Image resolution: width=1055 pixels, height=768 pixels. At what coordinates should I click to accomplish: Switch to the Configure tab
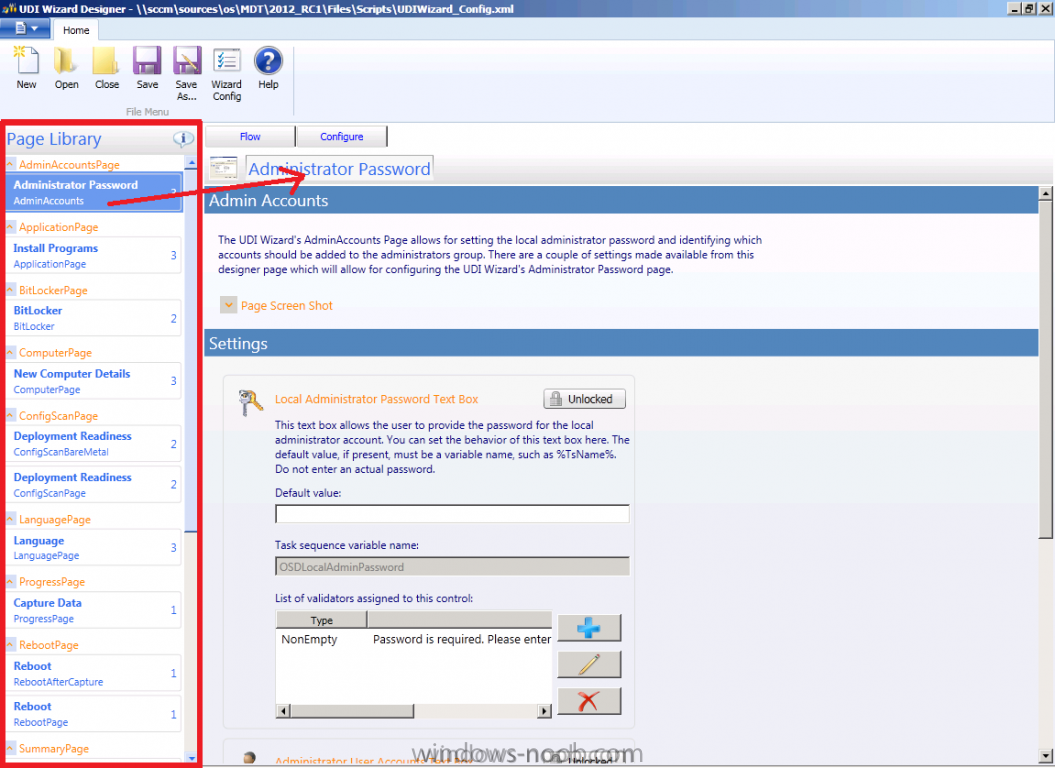342,137
